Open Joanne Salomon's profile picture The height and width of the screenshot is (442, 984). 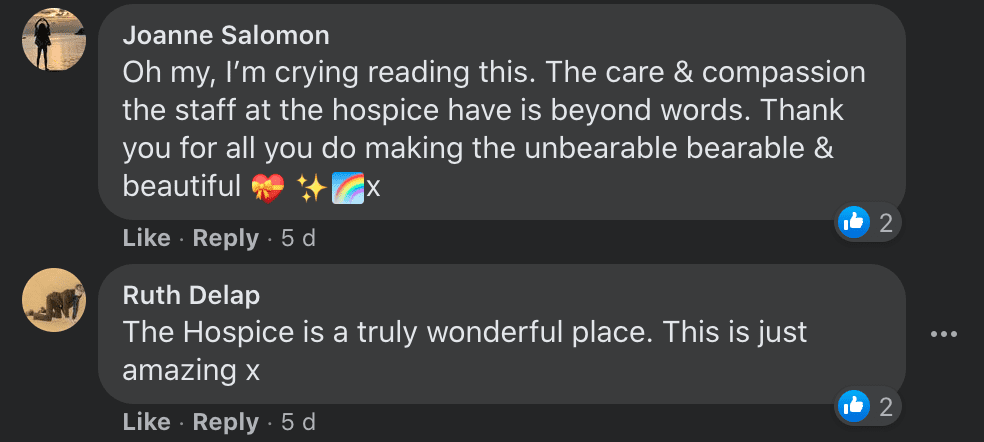(x=54, y=40)
